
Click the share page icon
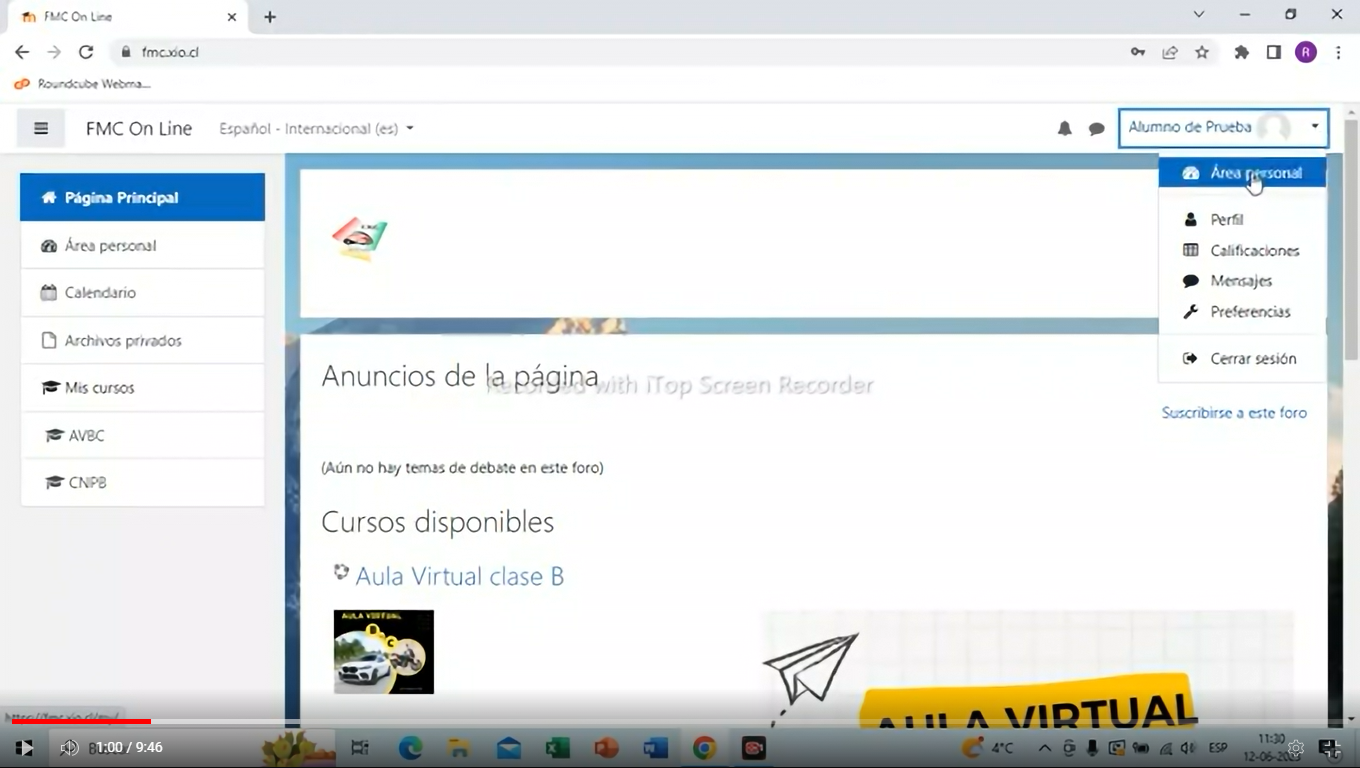pos(1169,52)
